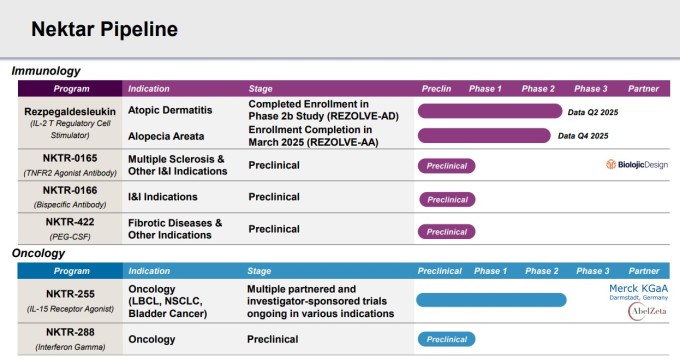The width and height of the screenshot is (680, 364).
Task: Click the Data Q2 2025 label
Action: 593,112
